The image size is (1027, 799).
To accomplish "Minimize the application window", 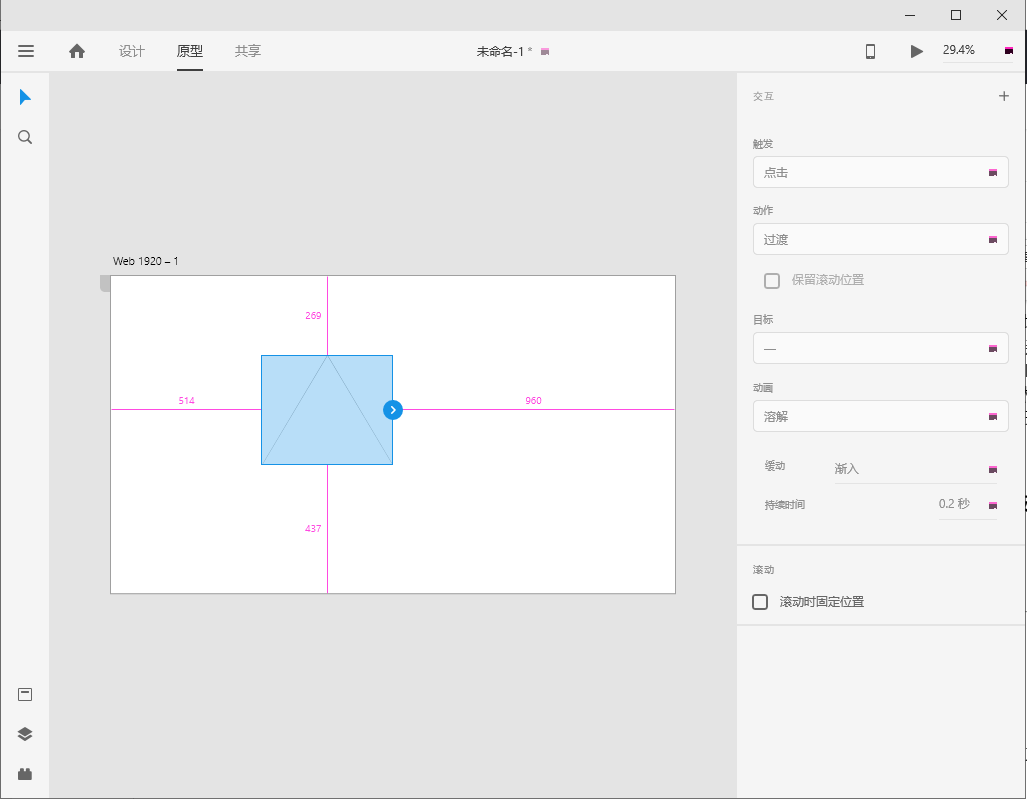I will pyautogui.click(x=910, y=15).
